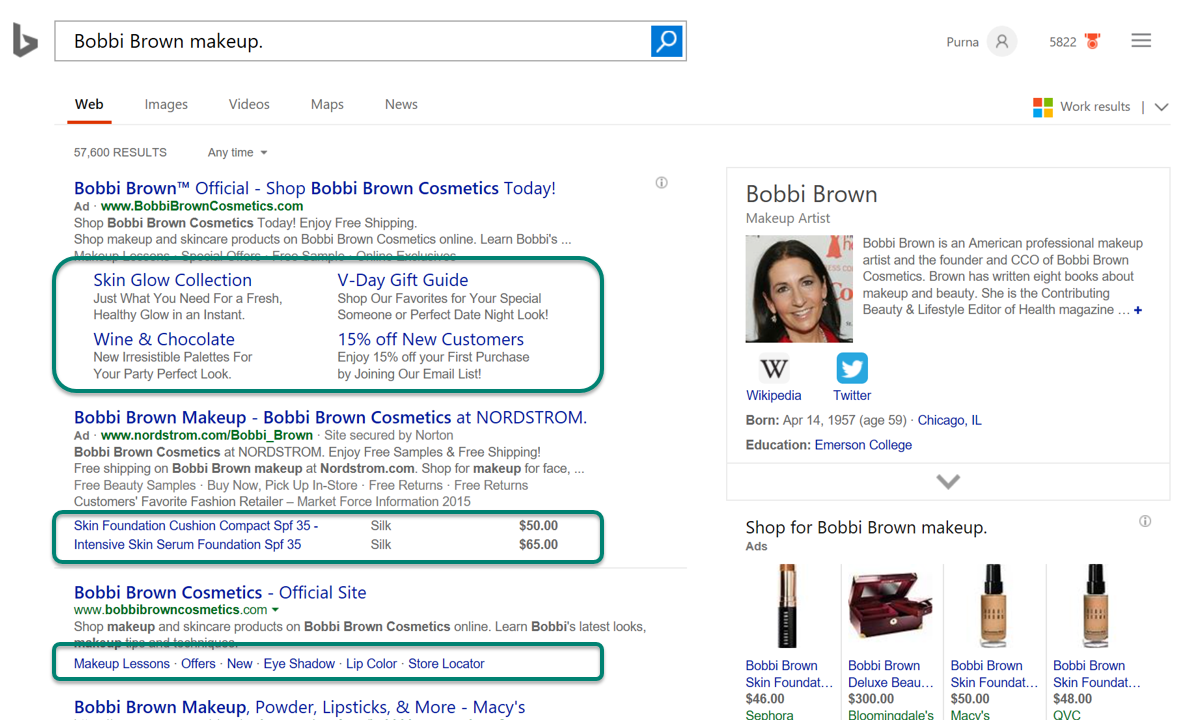
Task: Click the Deluxe Beauty red case product image
Action: click(891, 607)
